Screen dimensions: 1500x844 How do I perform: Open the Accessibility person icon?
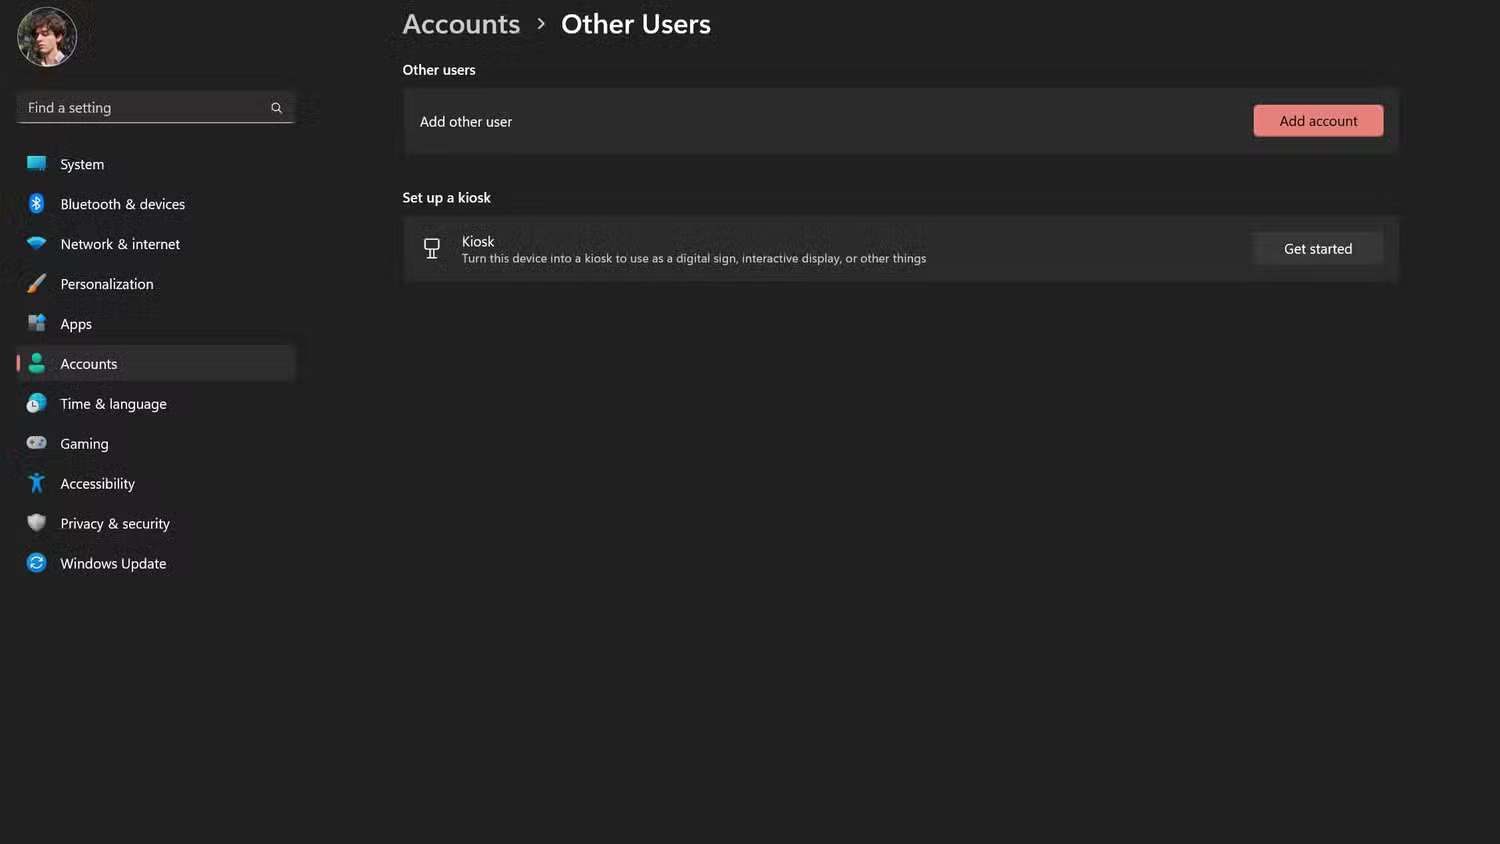(36, 483)
